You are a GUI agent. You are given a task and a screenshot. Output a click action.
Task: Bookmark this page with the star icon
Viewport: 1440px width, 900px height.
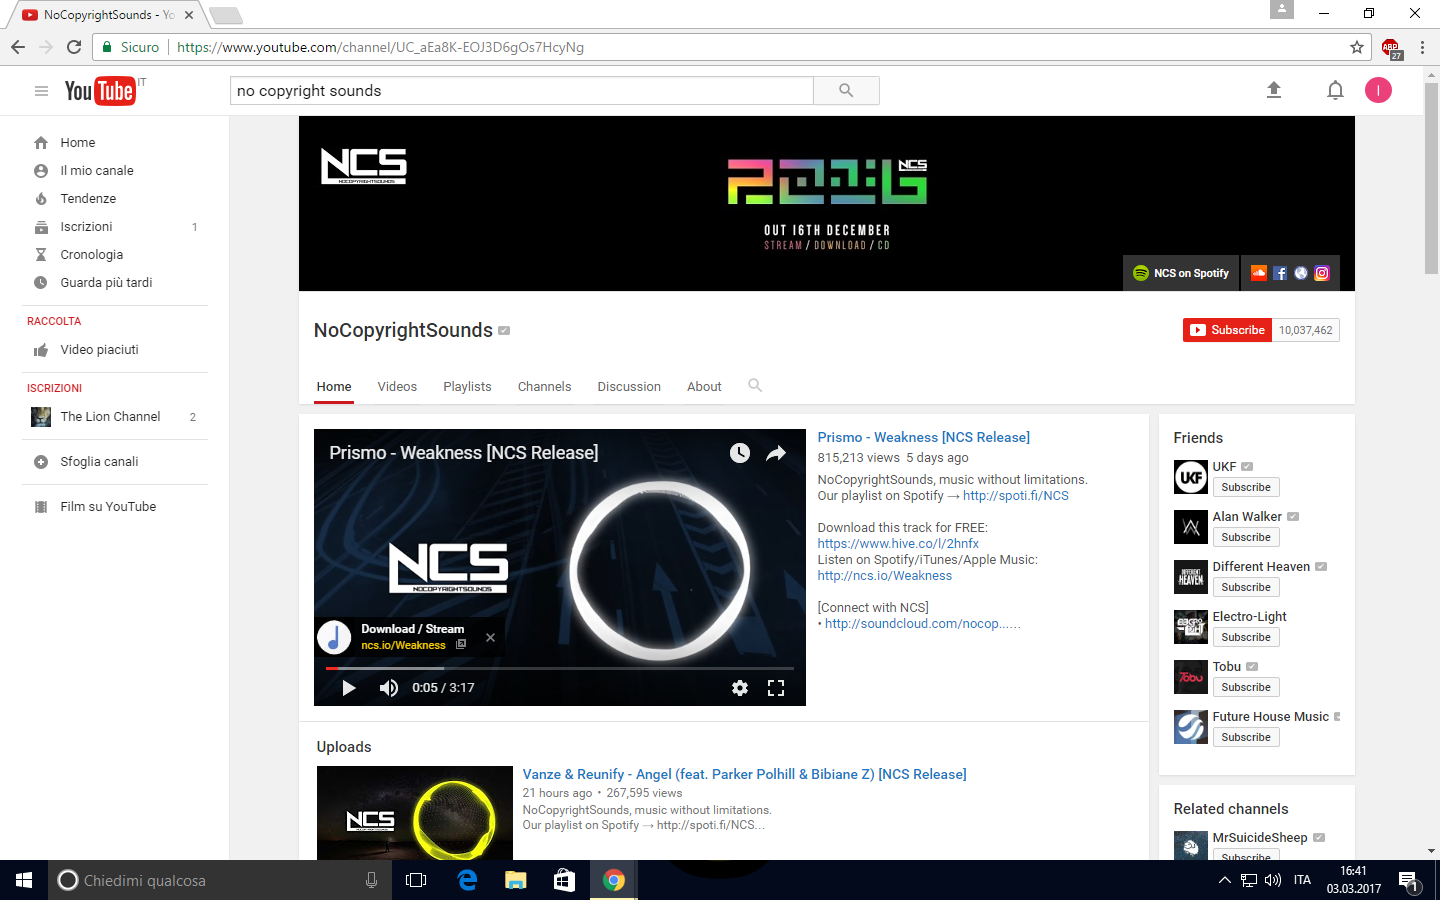1357,47
